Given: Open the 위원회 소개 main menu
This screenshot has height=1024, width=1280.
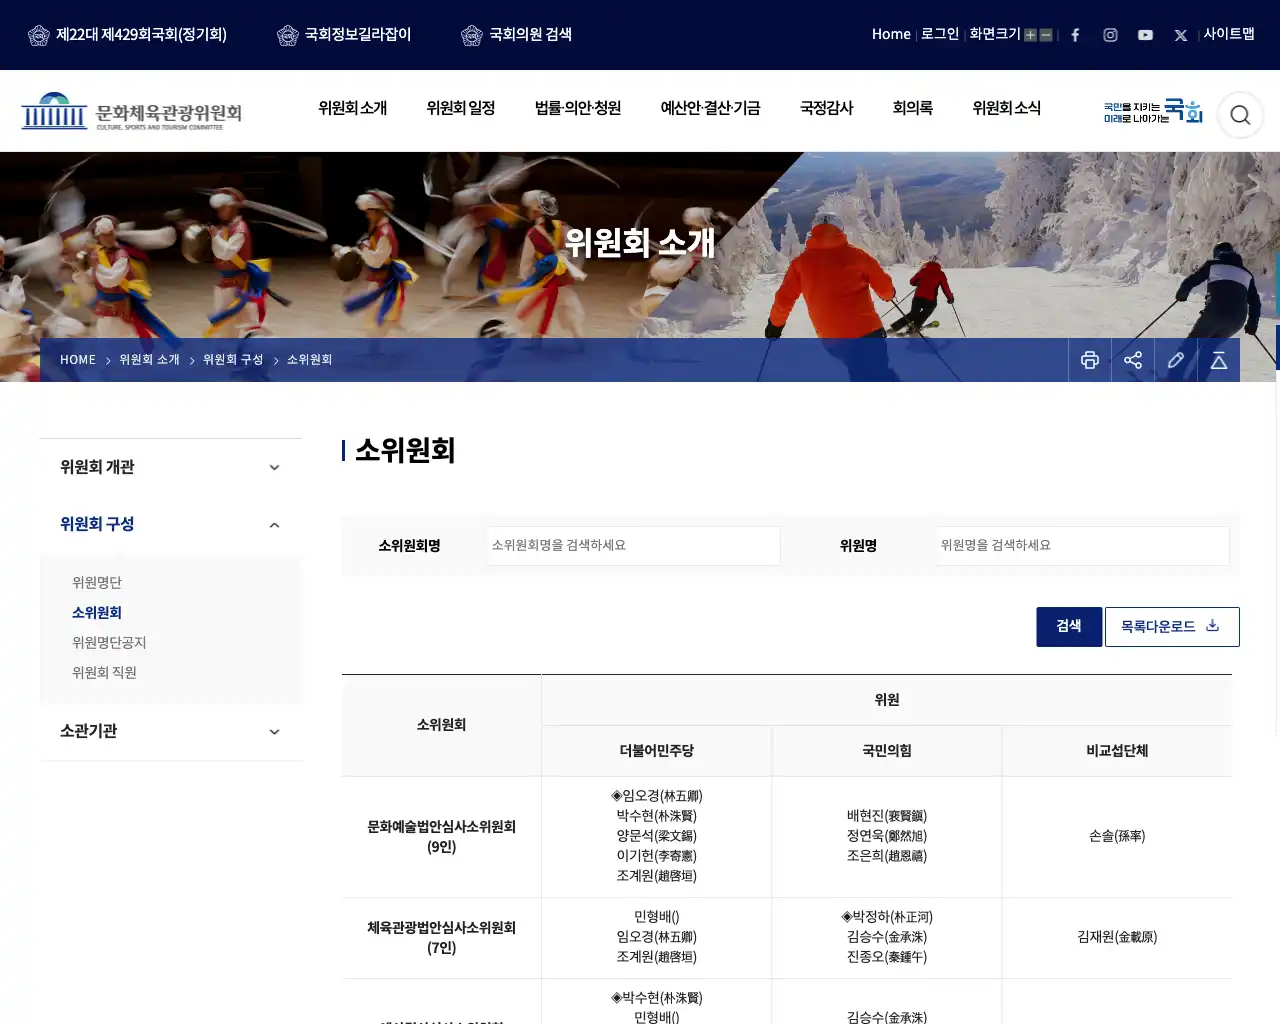Looking at the screenshot, I should tap(353, 108).
